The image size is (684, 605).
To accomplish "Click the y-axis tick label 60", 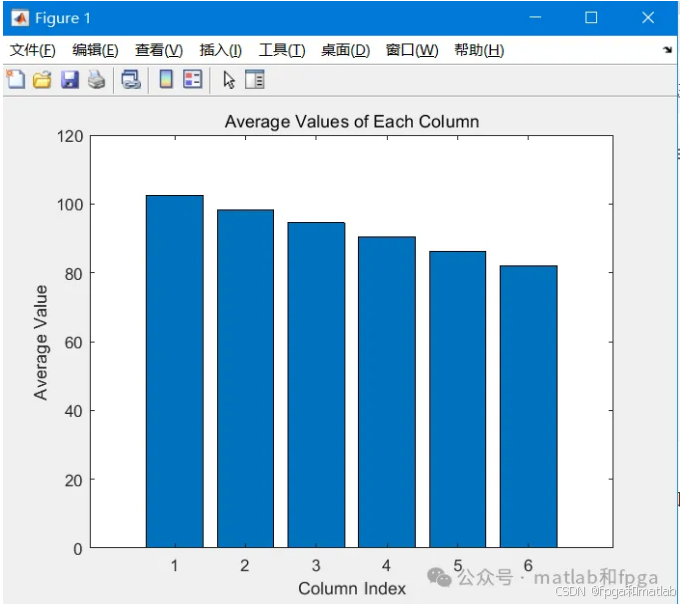I will tap(74, 342).
